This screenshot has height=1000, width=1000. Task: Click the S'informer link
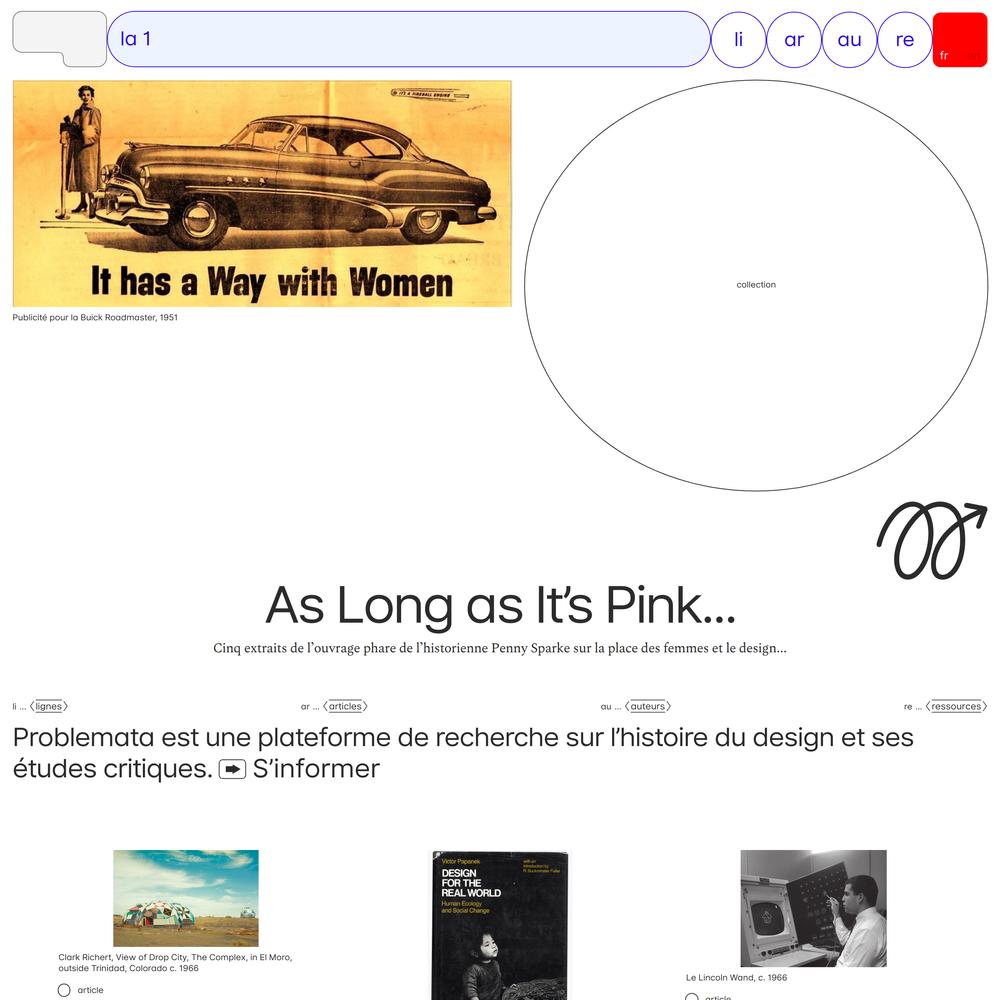click(316, 769)
